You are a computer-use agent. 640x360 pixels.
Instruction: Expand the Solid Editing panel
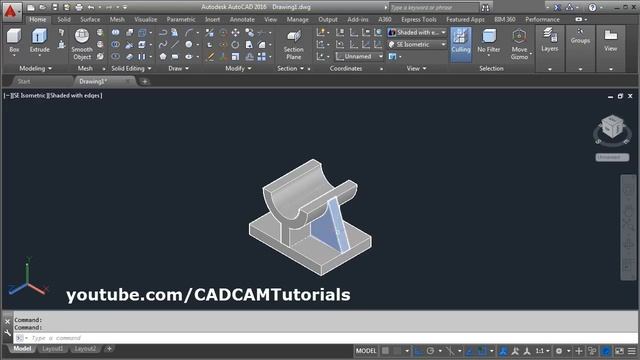pos(131,69)
